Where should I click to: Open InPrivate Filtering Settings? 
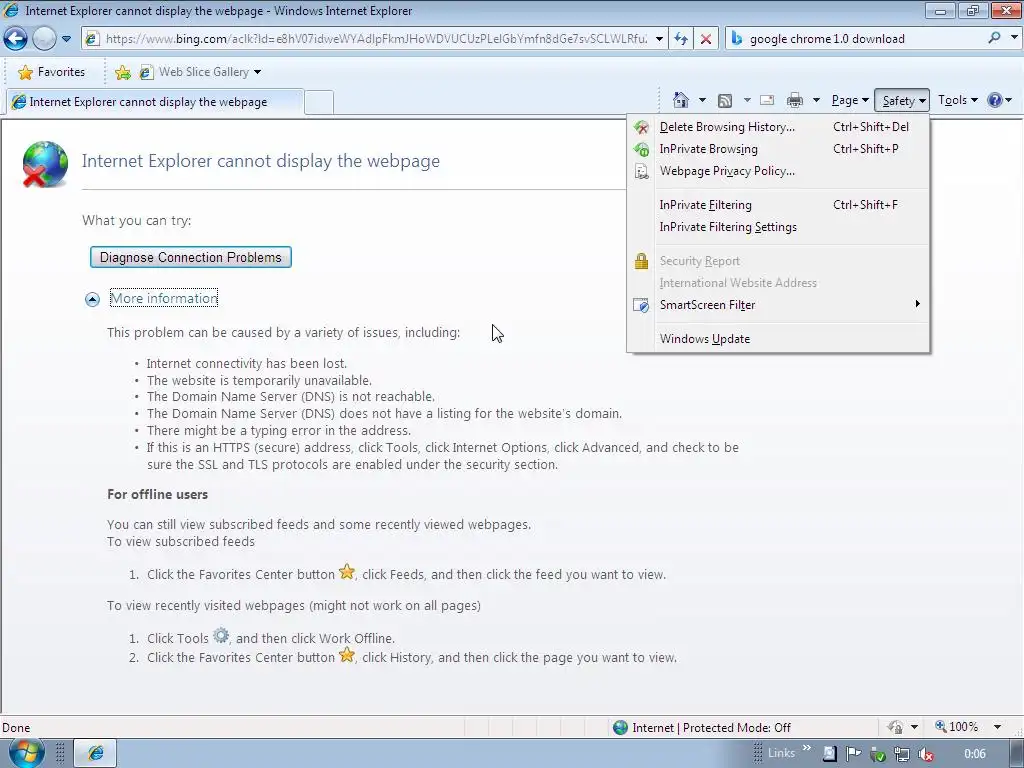point(778,227)
